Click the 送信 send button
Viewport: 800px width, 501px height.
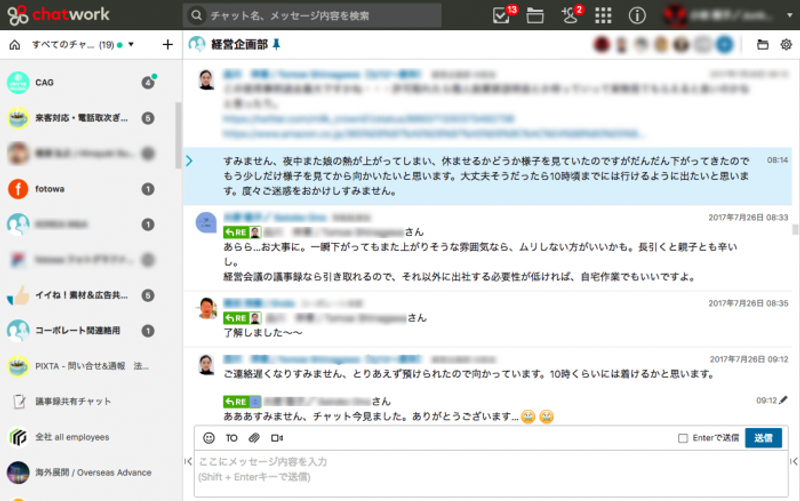(763, 438)
